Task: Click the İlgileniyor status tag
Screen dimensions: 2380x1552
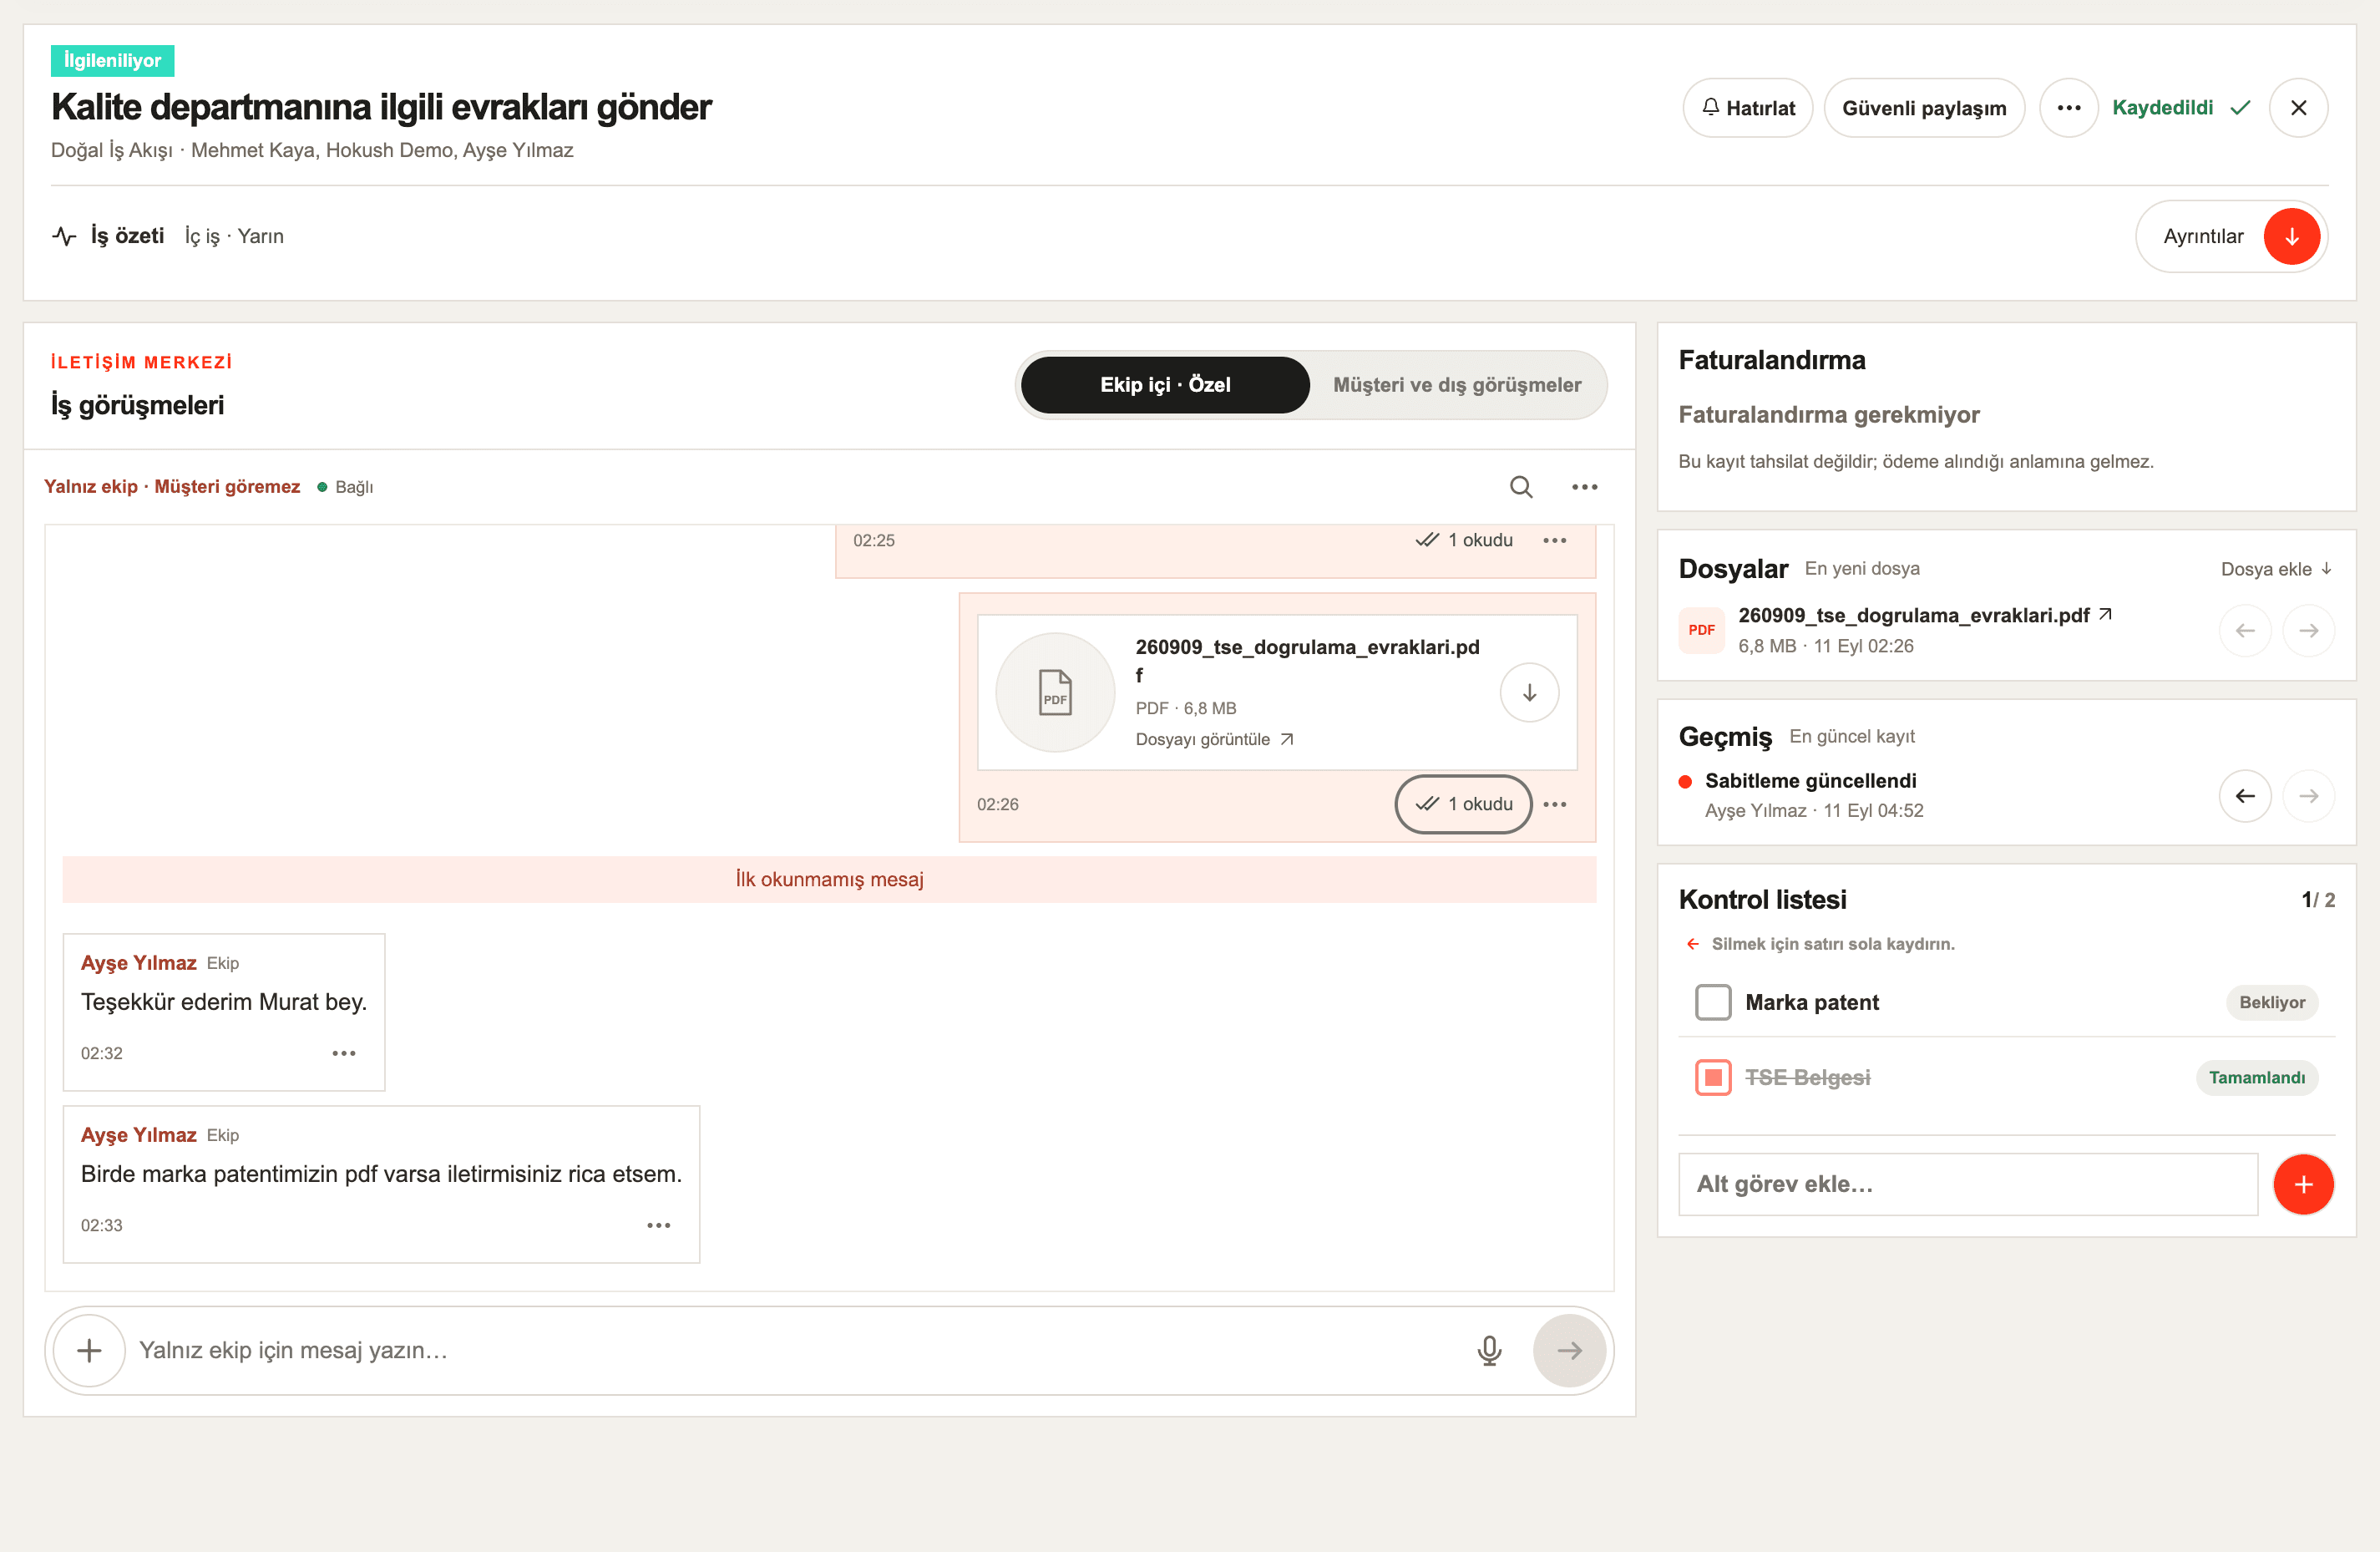Action: (x=112, y=60)
